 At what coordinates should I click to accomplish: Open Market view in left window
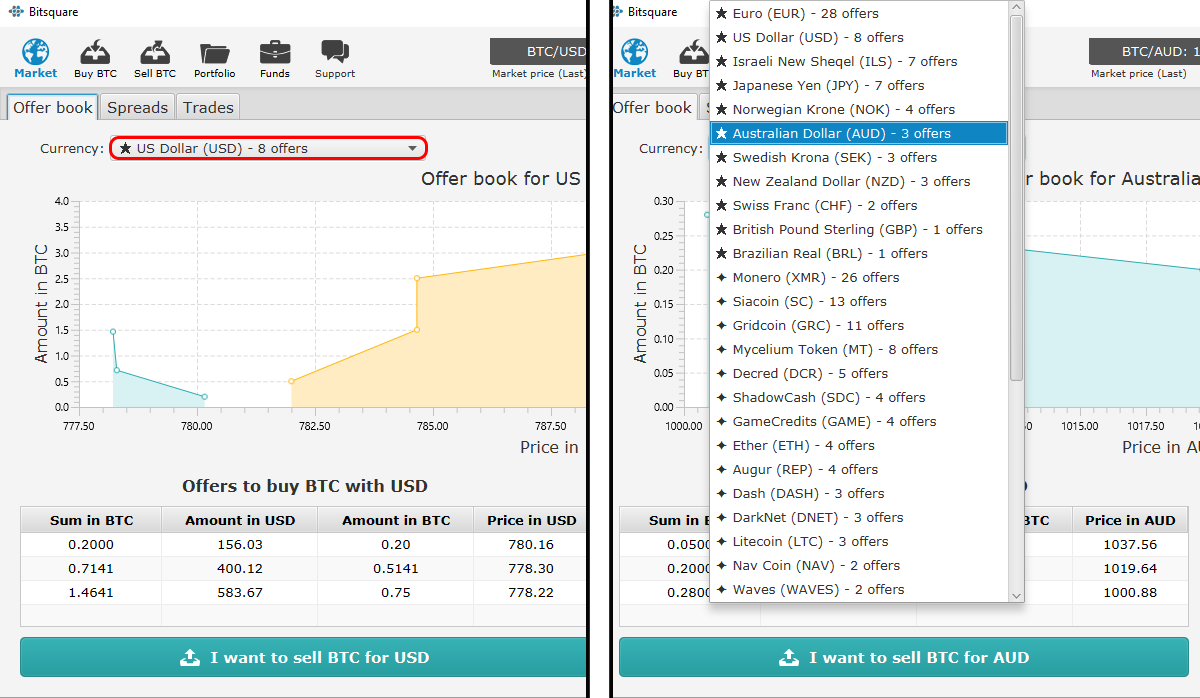pos(35,58)
